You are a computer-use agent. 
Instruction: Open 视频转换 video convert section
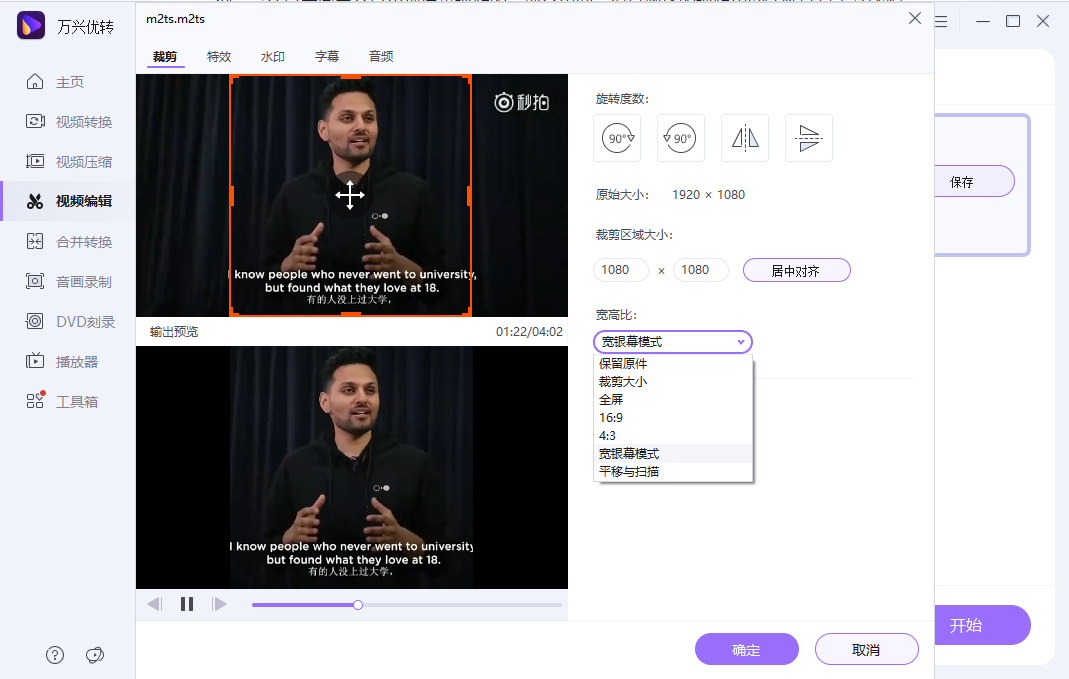(69, 122)
